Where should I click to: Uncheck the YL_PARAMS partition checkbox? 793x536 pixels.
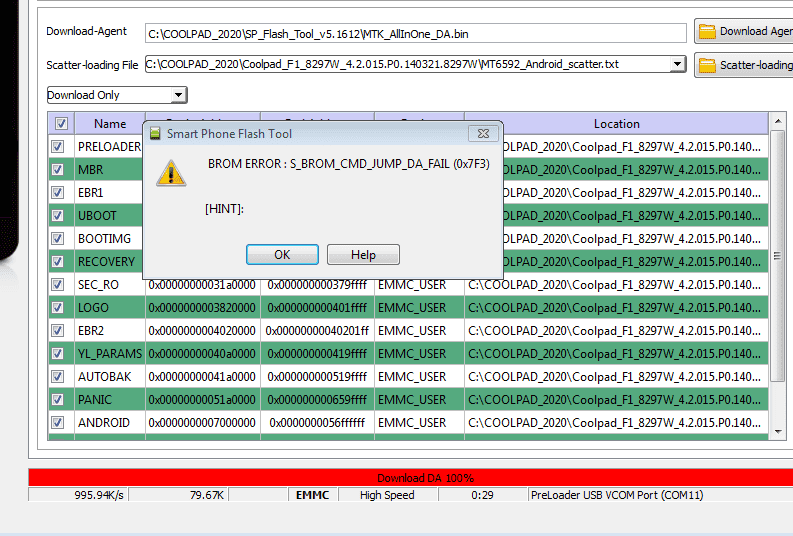point(58,353)
